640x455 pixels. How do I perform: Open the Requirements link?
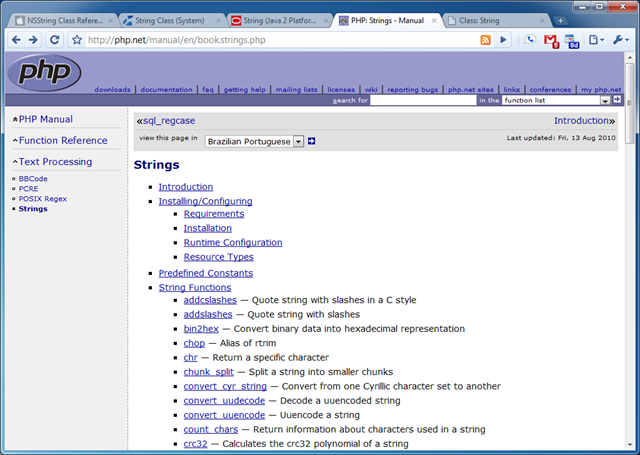[x=214, y=214]
